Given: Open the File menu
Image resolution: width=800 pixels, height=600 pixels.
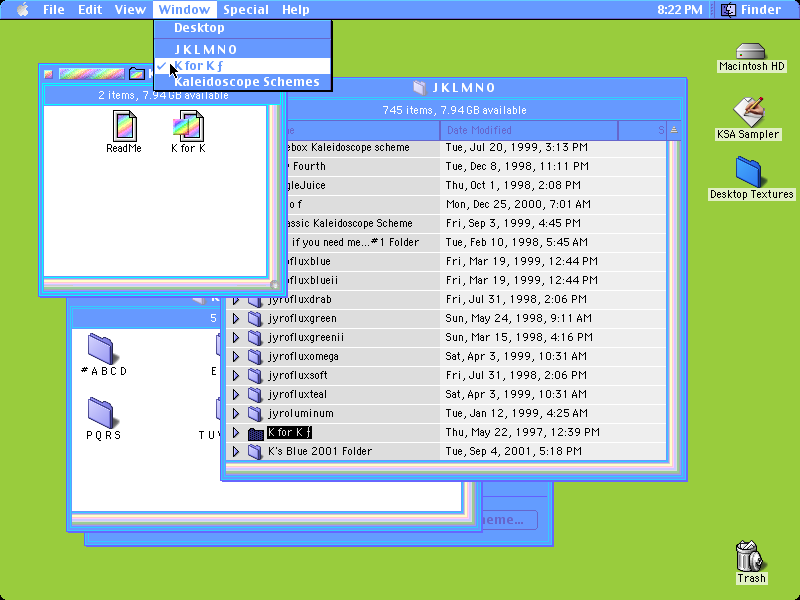Looking at the screenshot, I should click(54, 9).
